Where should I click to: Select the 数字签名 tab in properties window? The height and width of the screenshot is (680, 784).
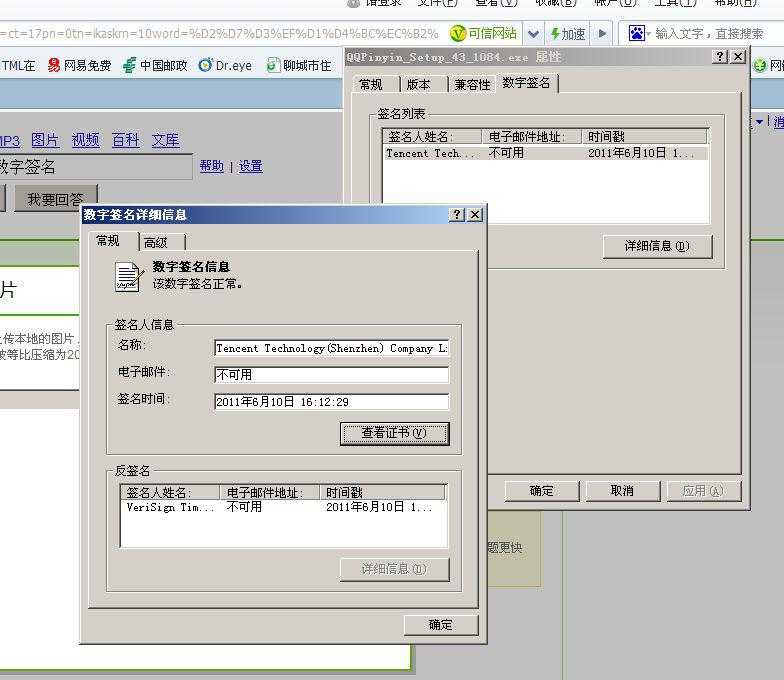coord(526,83)
